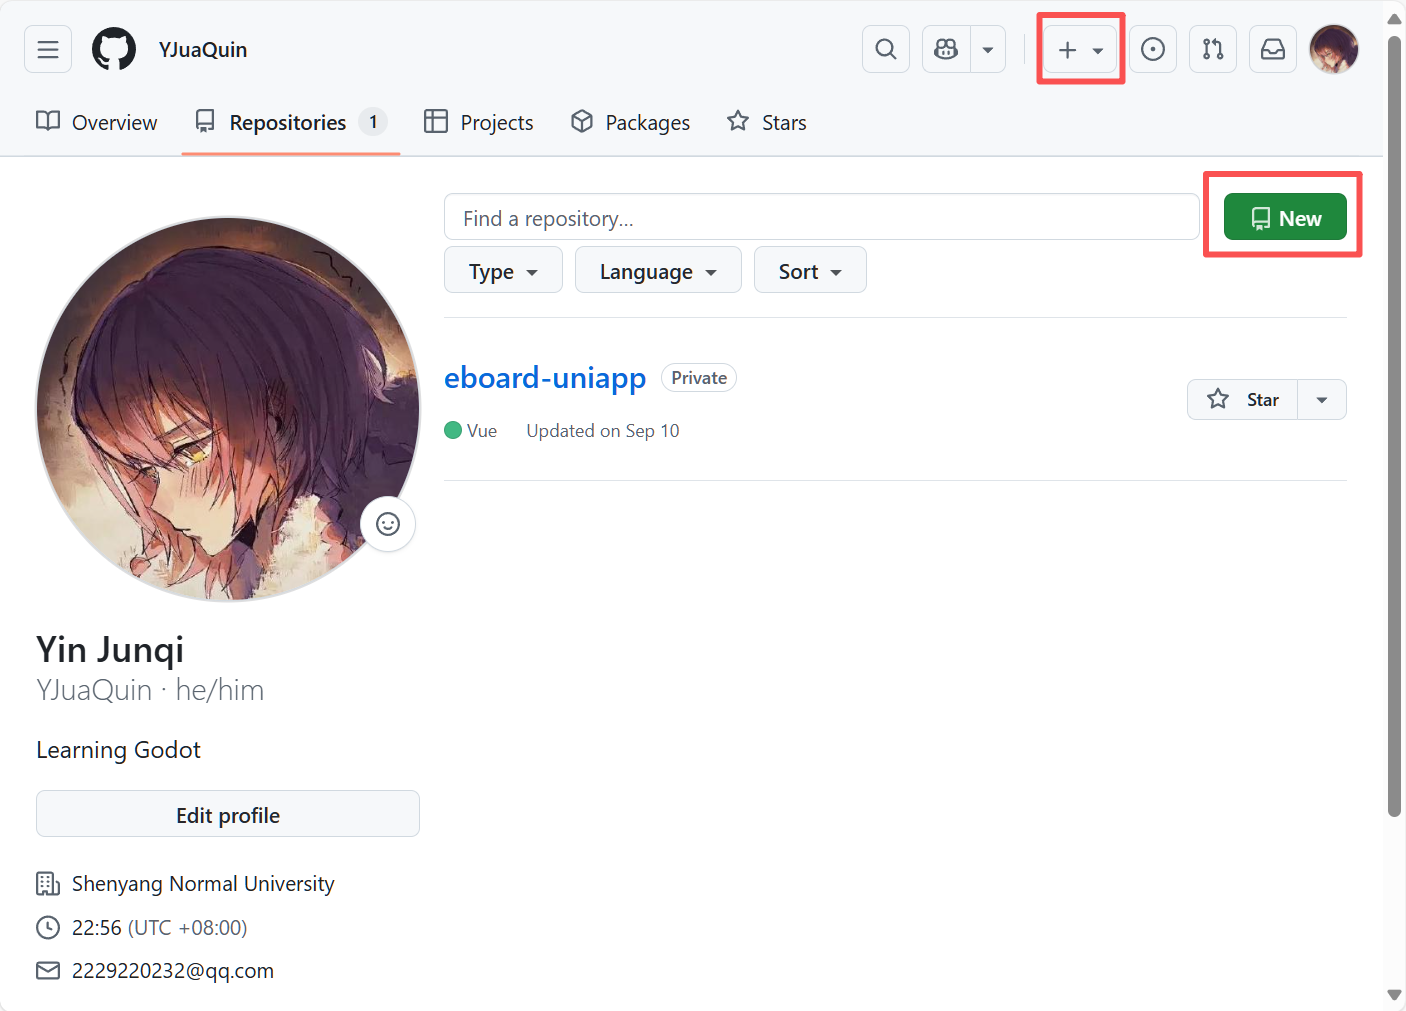Open the search magnifier icon
1406x1011 pixels.
pos(885,49)
